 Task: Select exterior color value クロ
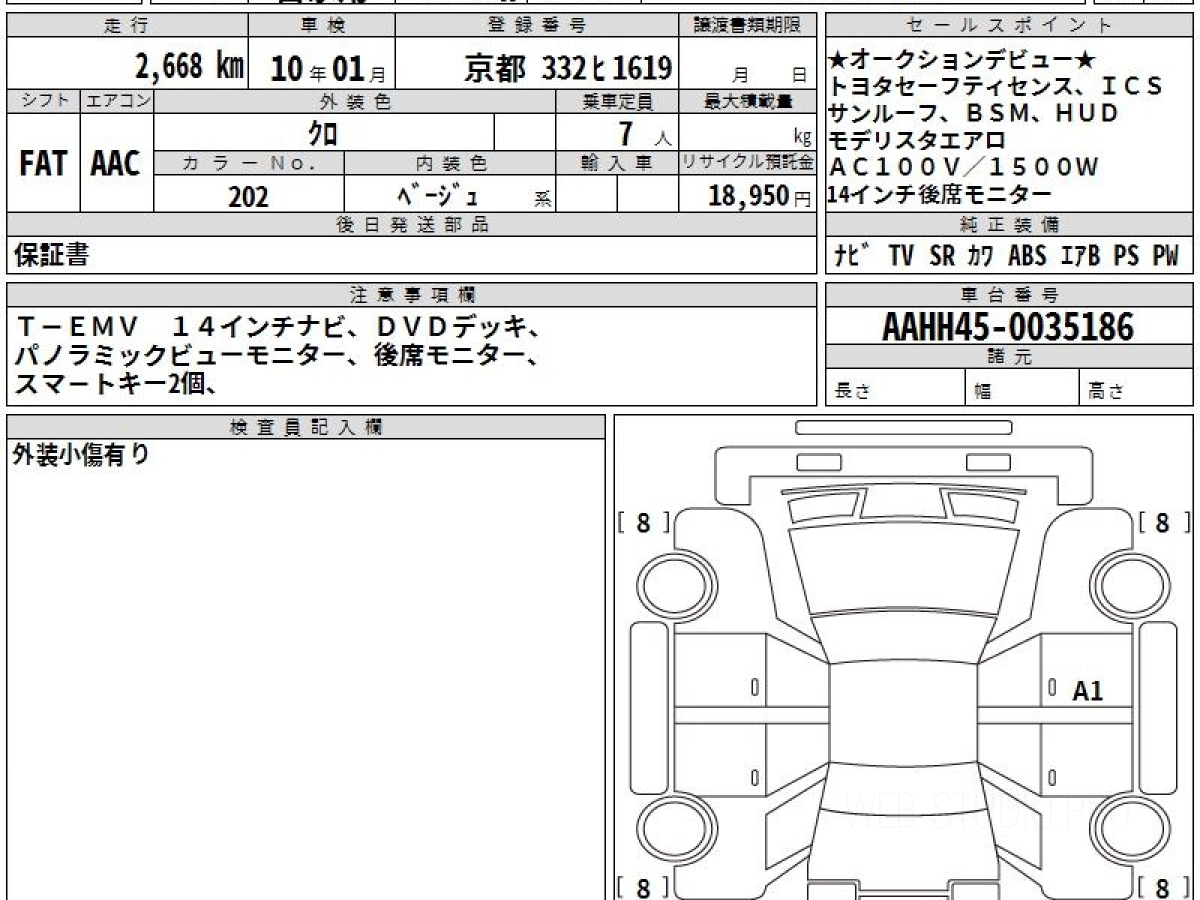(323, 133)
